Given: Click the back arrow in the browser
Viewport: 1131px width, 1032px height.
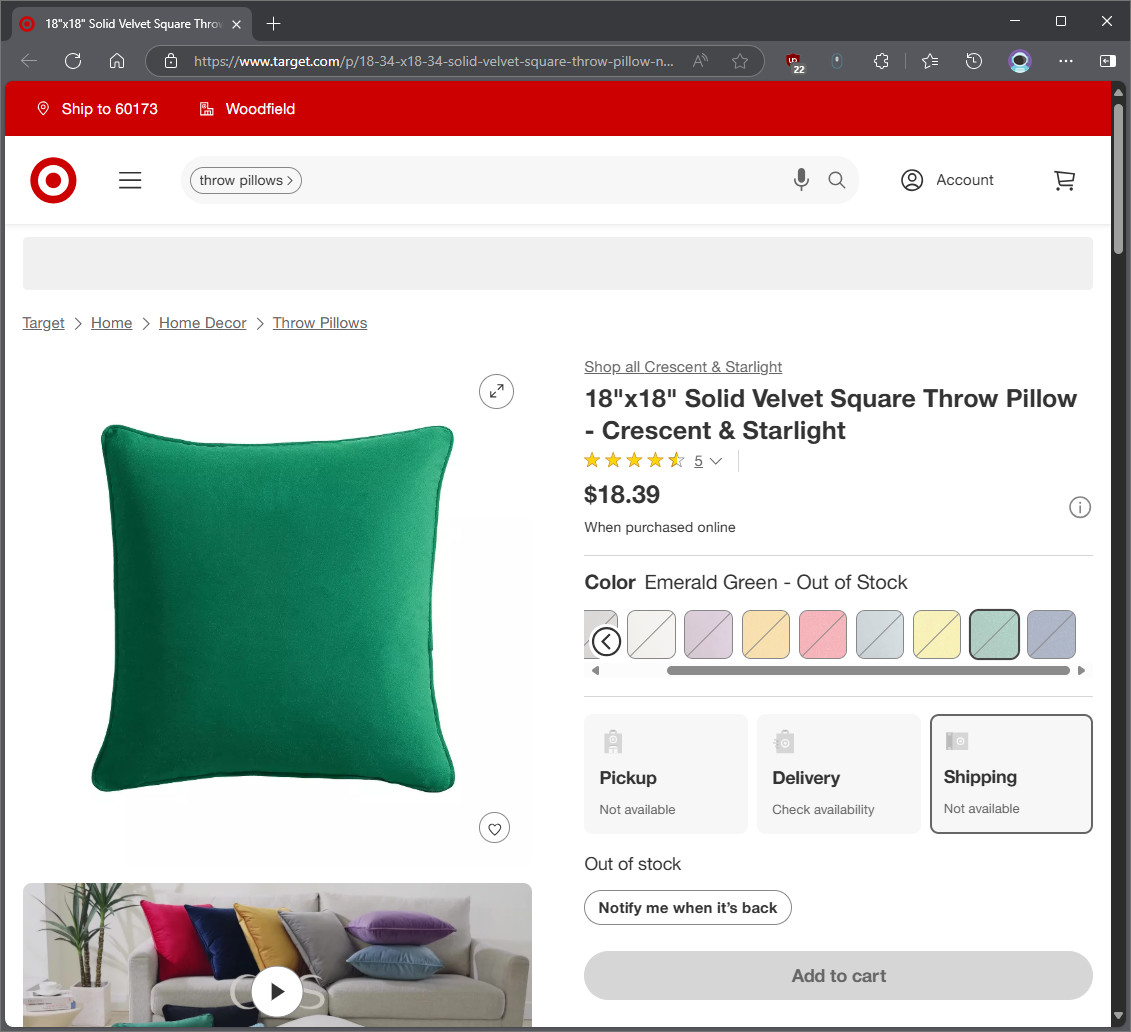Looking at the screenshot, I should 30,61.
